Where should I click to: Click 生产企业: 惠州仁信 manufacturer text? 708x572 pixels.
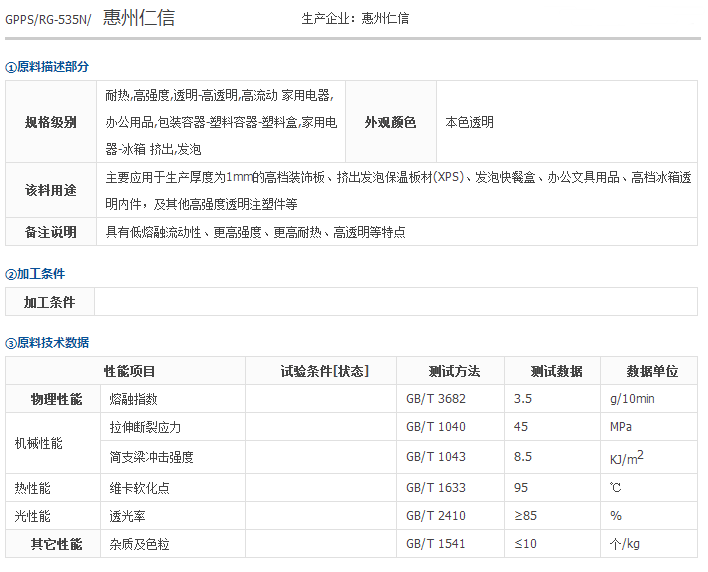[x=355, y=19]
